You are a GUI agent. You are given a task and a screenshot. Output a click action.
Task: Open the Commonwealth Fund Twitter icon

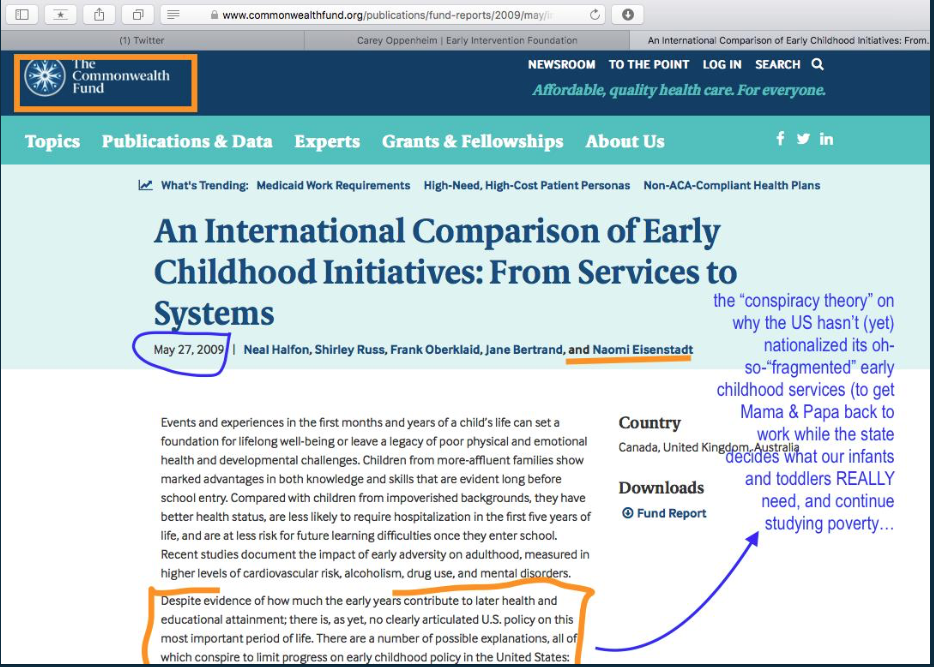tap(803, 139)
